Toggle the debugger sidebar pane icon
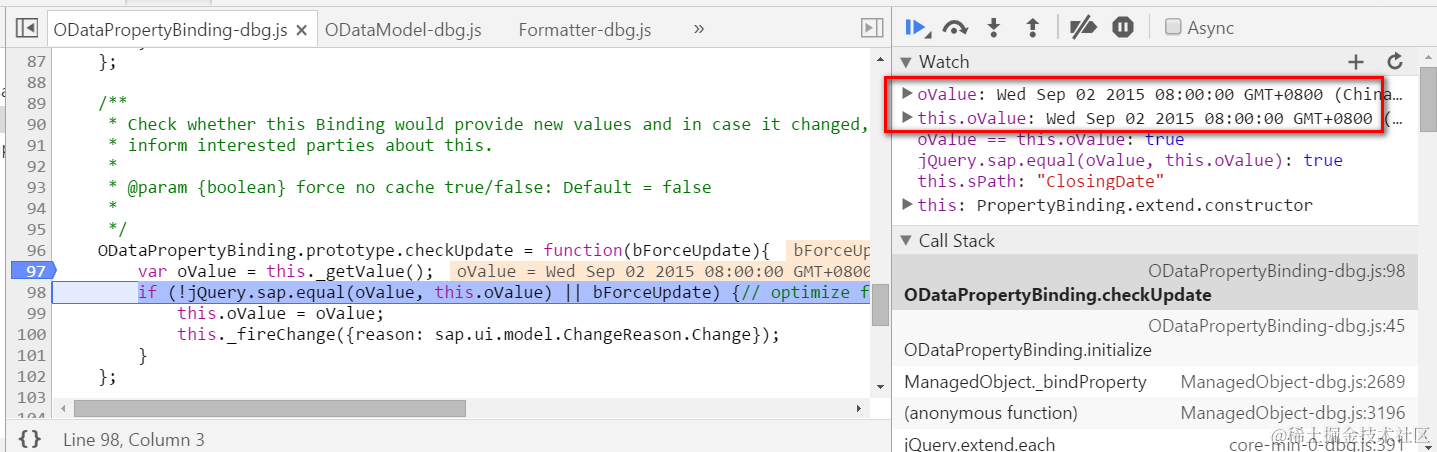The height and width of the screenshot is (452, 1437). [873, 29]
